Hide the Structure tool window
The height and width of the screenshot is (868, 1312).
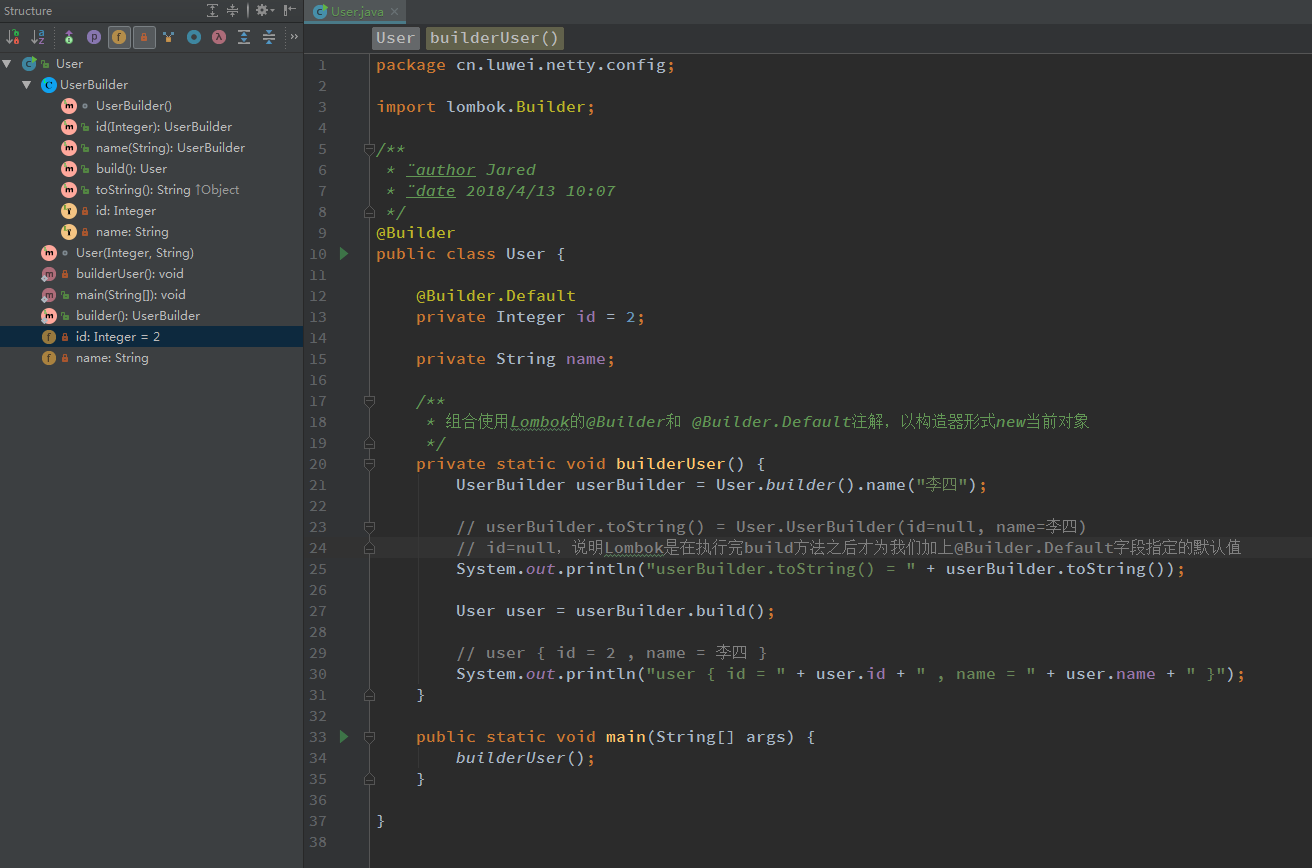point(289,10)
